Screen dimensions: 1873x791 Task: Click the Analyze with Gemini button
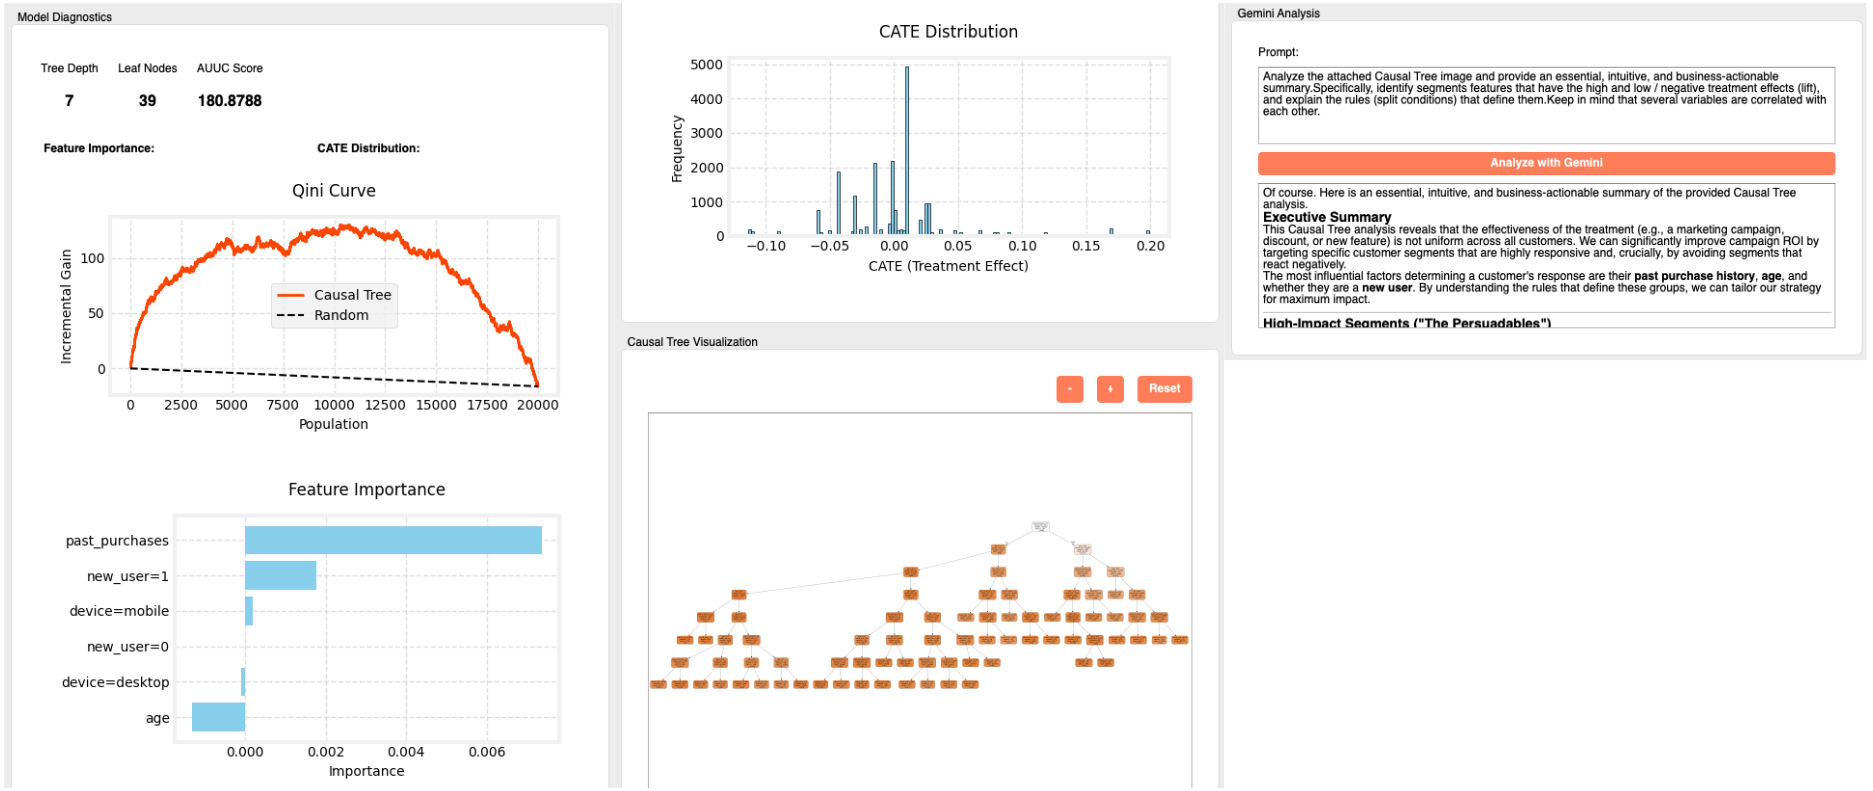tap(1546, 163)
